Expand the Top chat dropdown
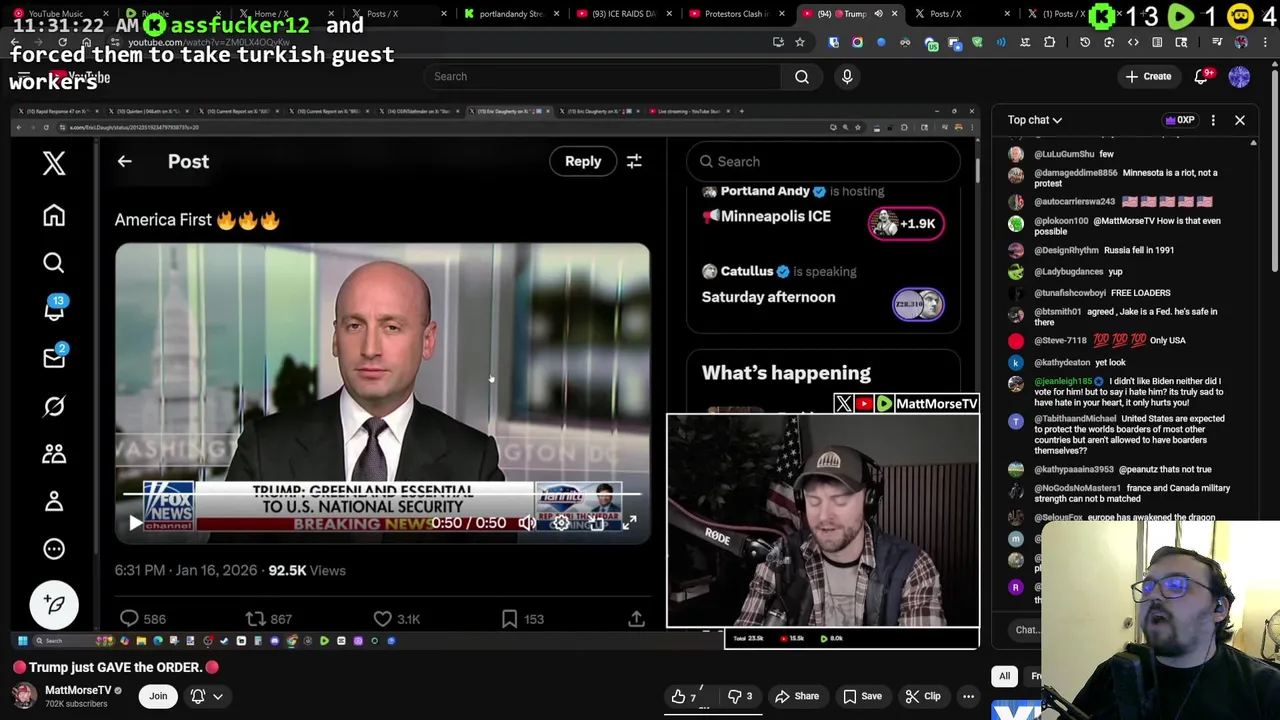The image size is (1280, 720). point(1034,120)
